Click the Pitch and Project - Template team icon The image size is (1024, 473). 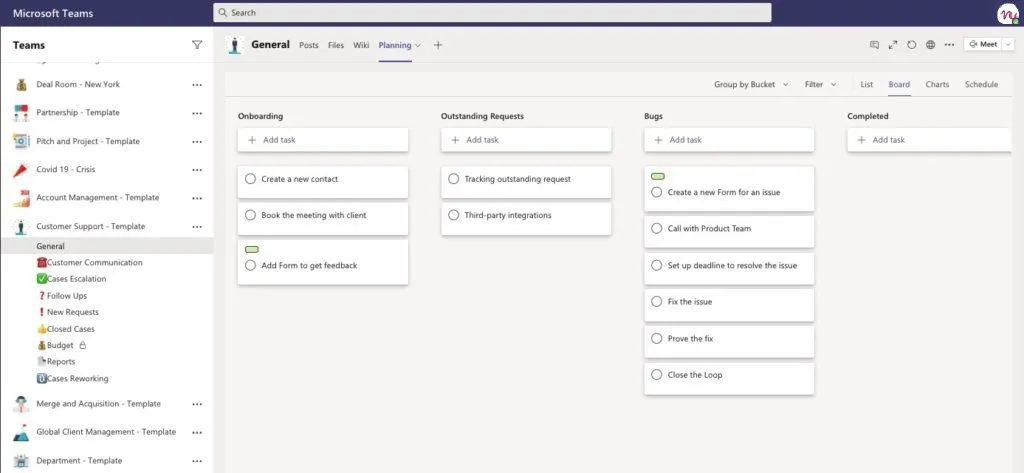click(21, 141)
